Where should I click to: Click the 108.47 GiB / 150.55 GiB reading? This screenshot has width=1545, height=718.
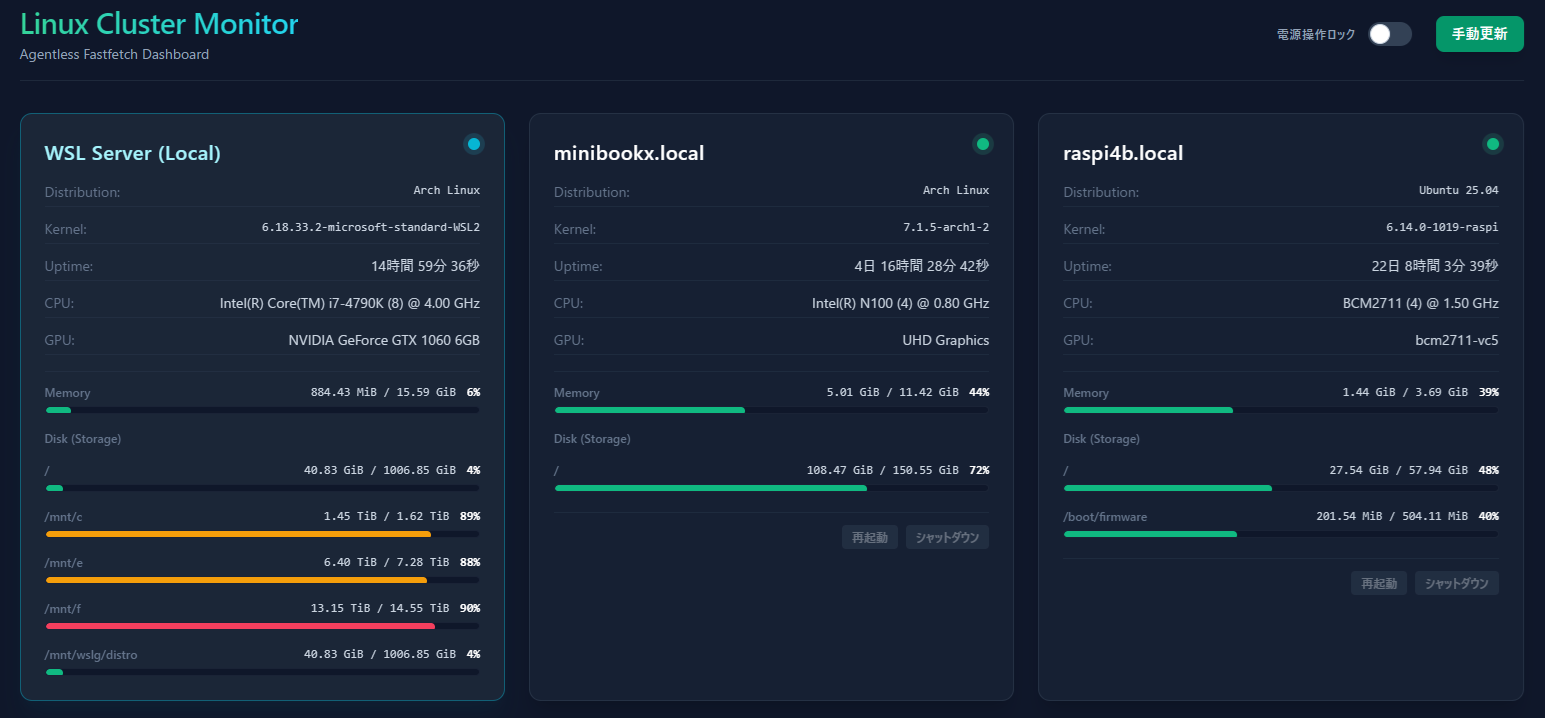883,470
